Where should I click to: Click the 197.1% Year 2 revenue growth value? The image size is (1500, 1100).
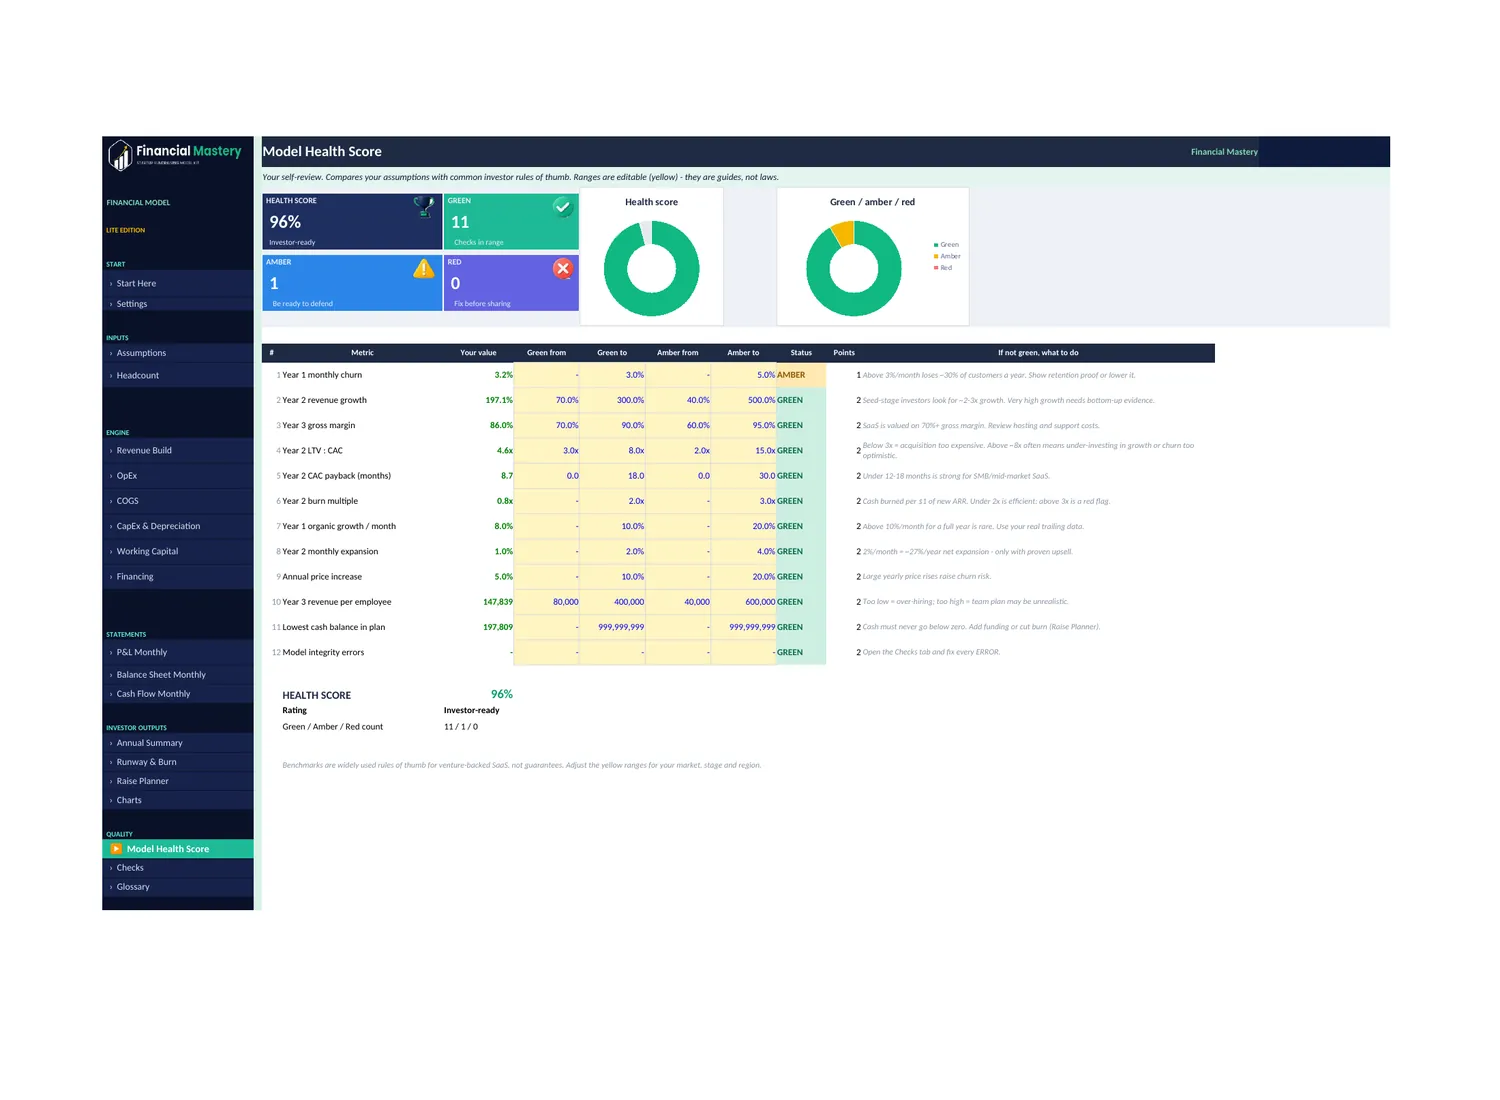point(499,400)
